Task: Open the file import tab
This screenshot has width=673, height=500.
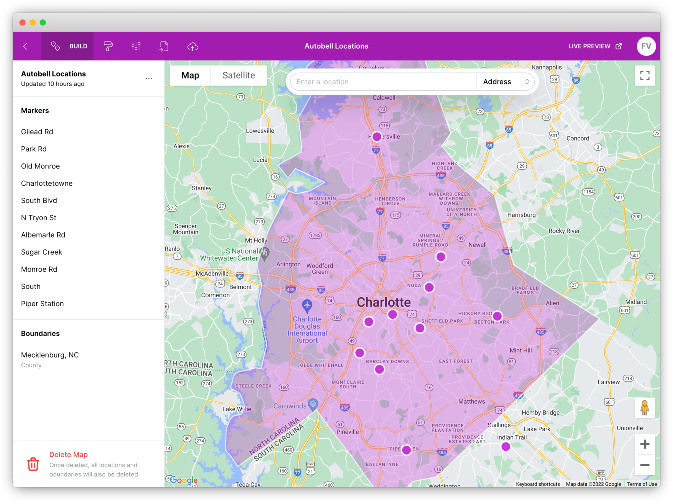Action: tap(164, 46)
